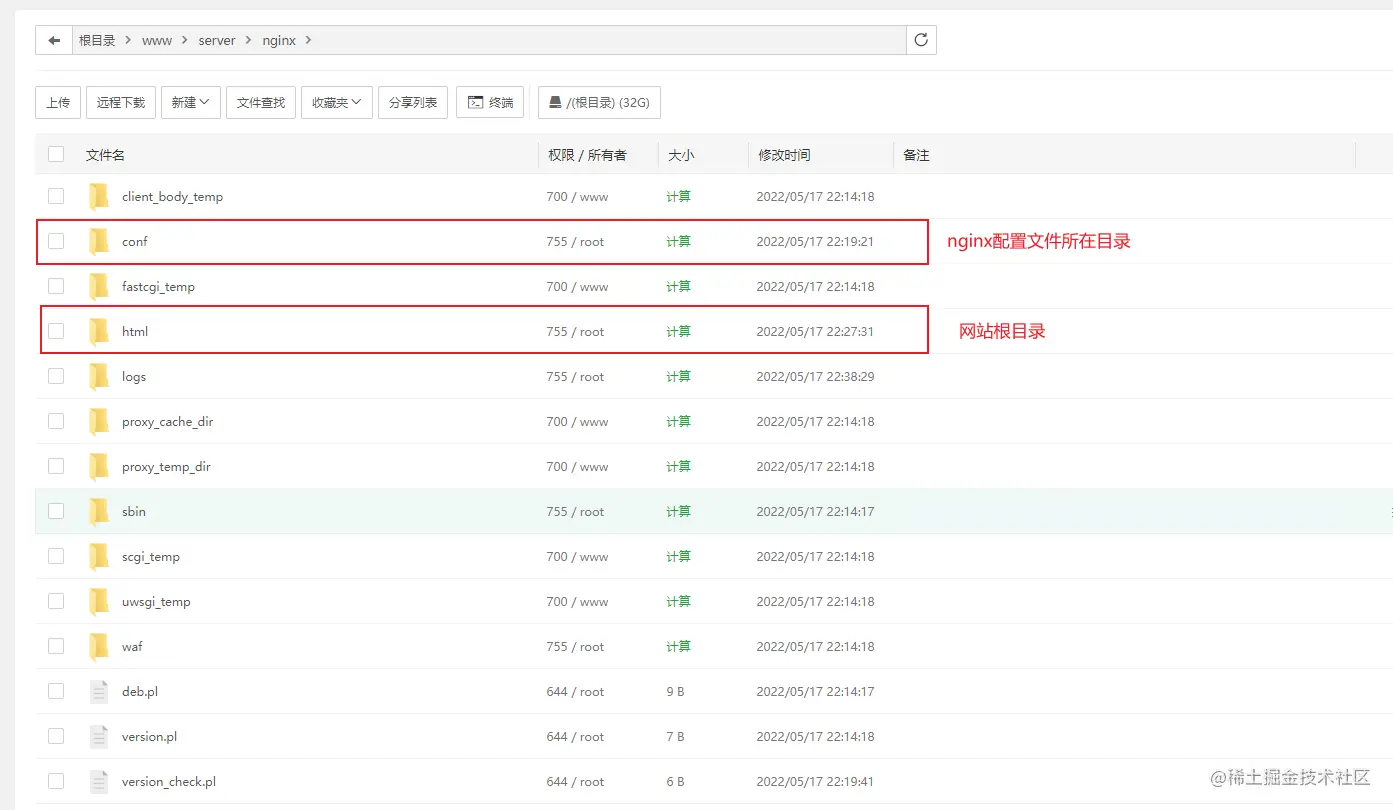This screenshot has width=1393, height=810.
Task: Check the proxy_cache_dir row checkbox
Action: pos(56,421)
